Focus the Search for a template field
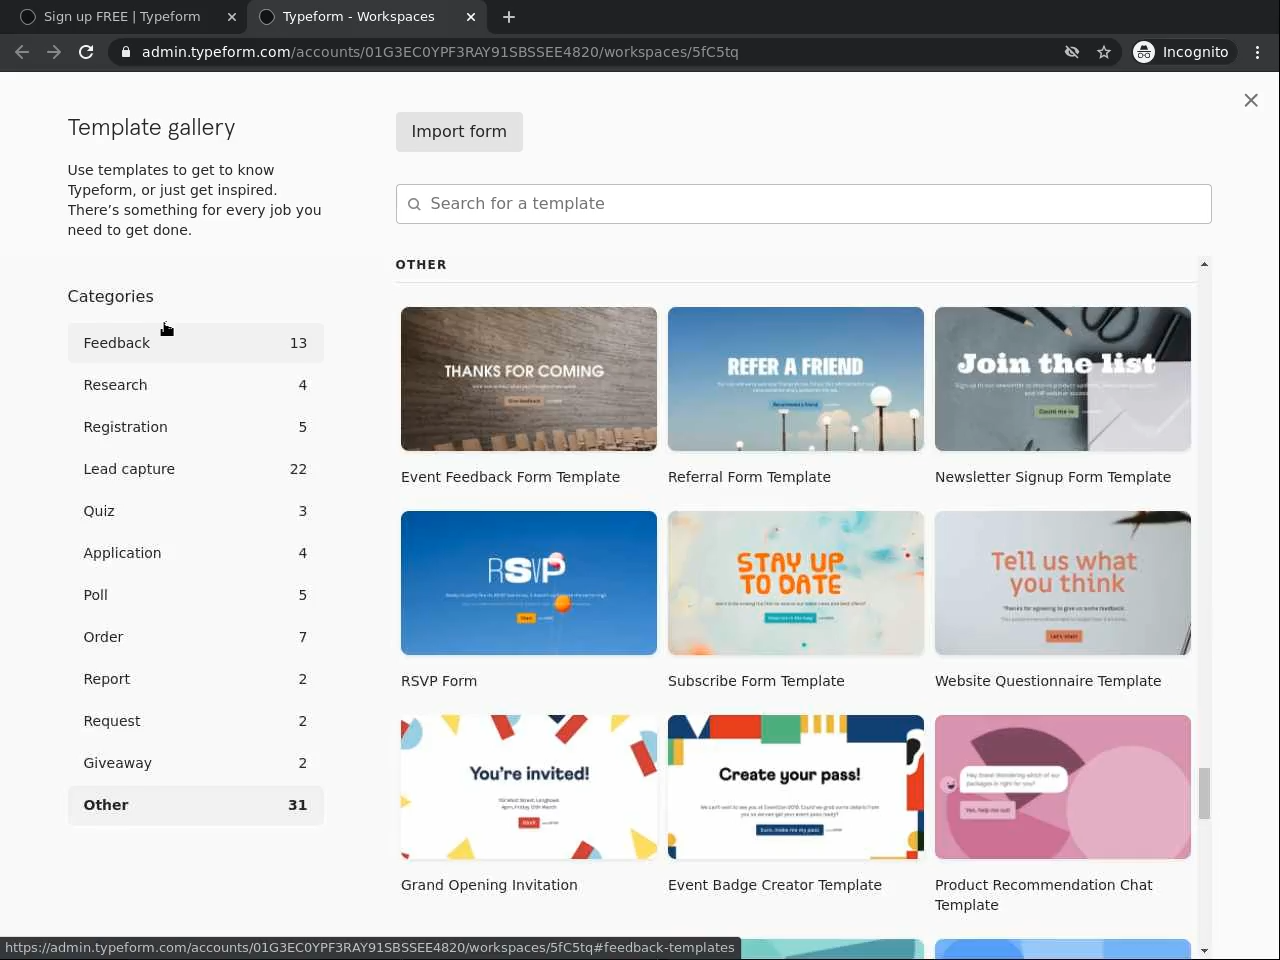1280x960 pixels. 804,204
